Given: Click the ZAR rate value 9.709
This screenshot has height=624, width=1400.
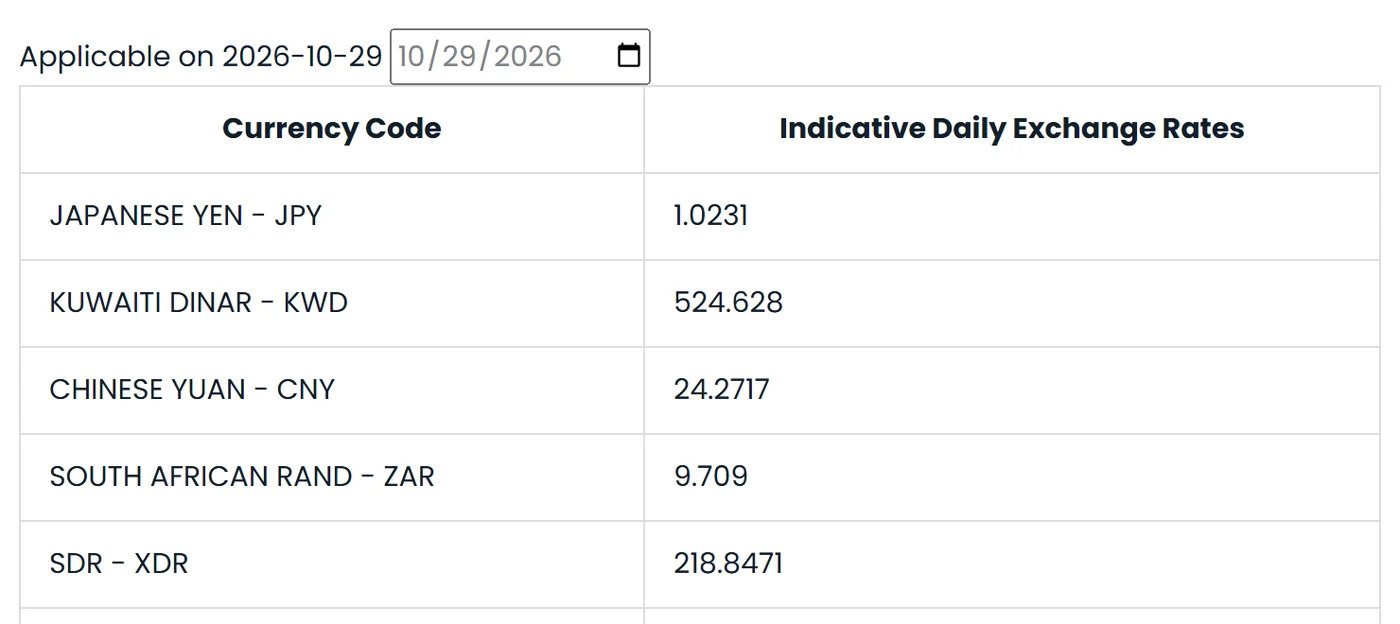Looking at the screenshot, I should (x=711, y=477).
